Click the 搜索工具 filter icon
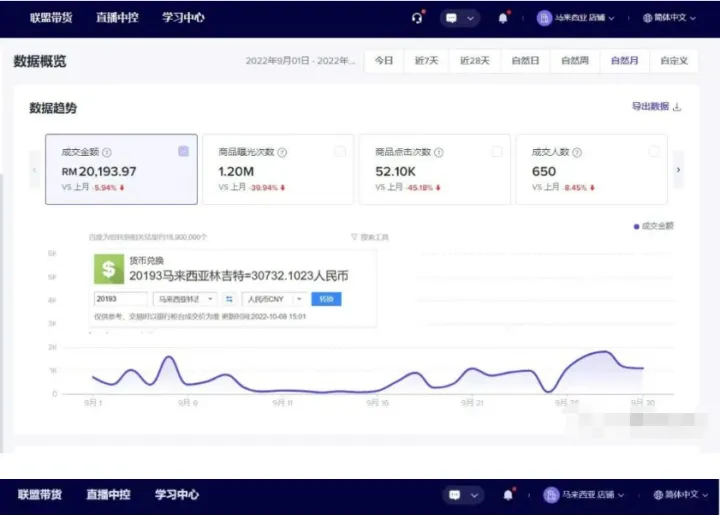This screenshot has width=720, height=515. click(x=354, y=237)
